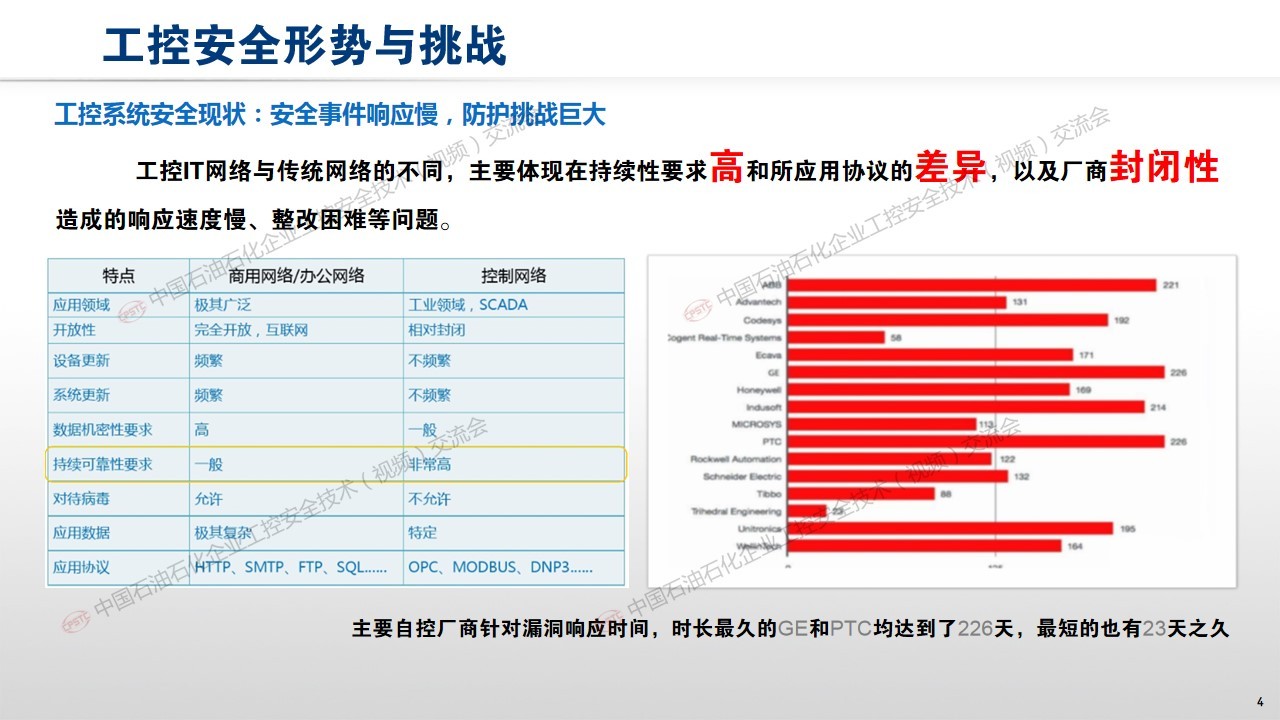Select the Codesys chart label
1280x720 pixels.
762,320
